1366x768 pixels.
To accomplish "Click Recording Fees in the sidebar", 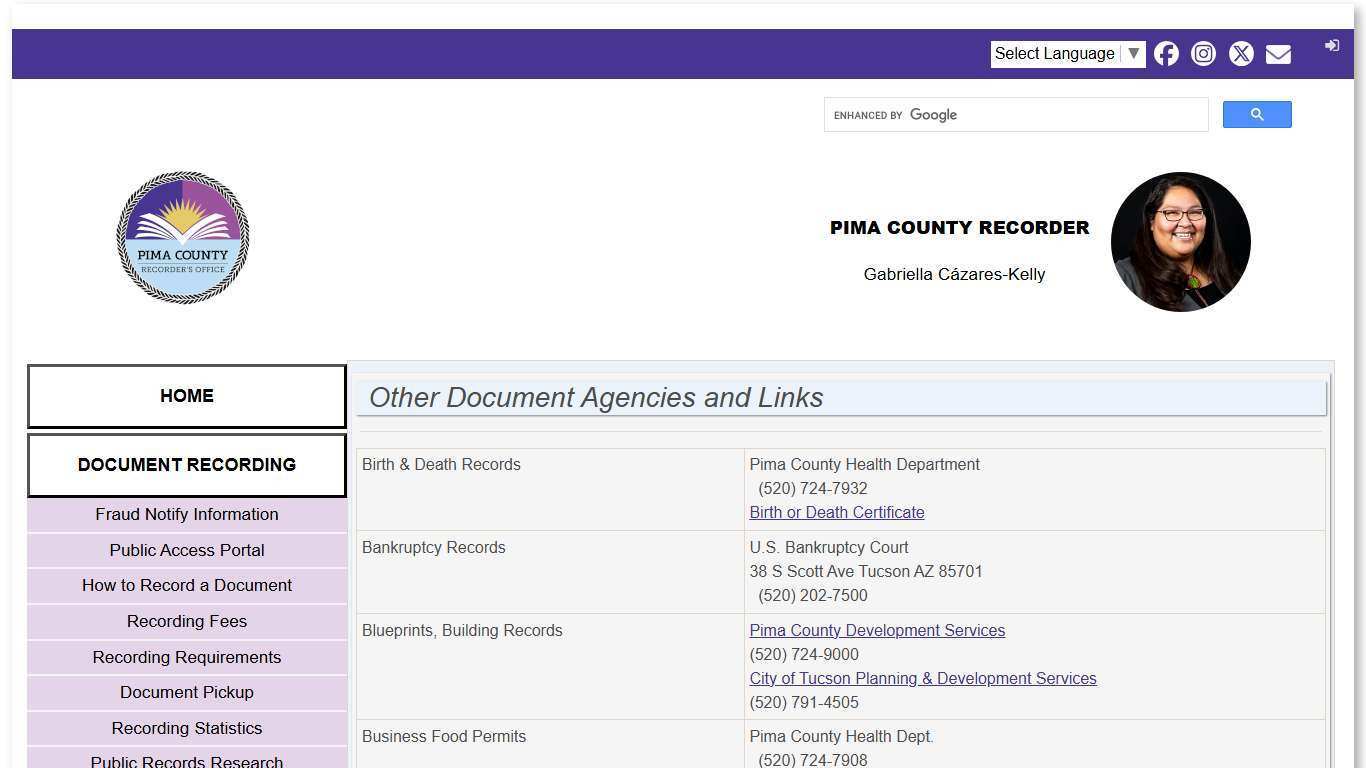I will coord(187,621).
